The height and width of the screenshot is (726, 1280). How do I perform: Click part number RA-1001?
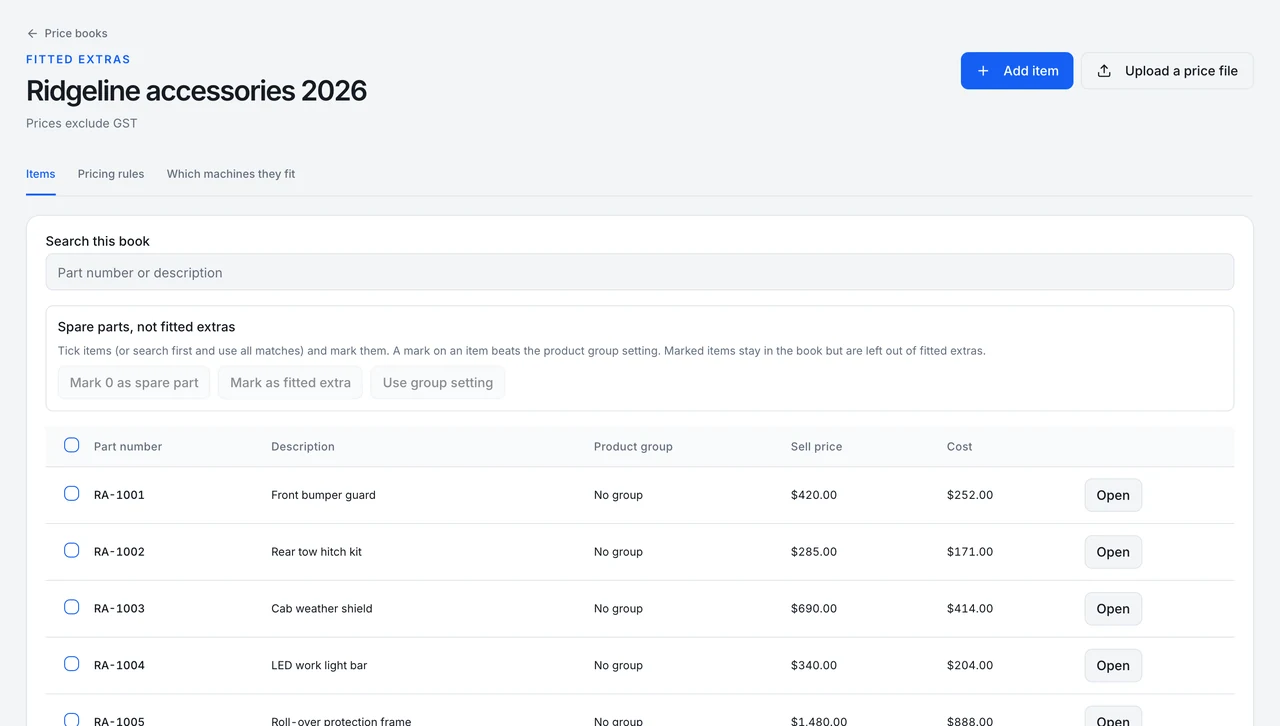pos(119,495)
